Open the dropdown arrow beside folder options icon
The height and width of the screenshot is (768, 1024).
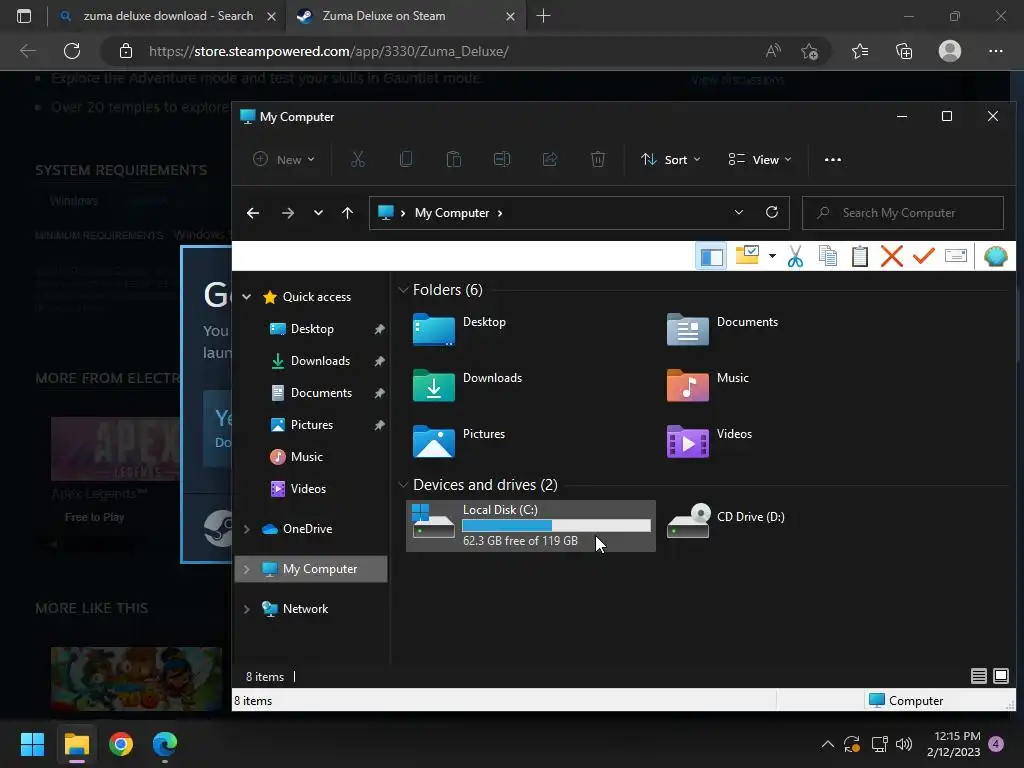tap(772, 256)
